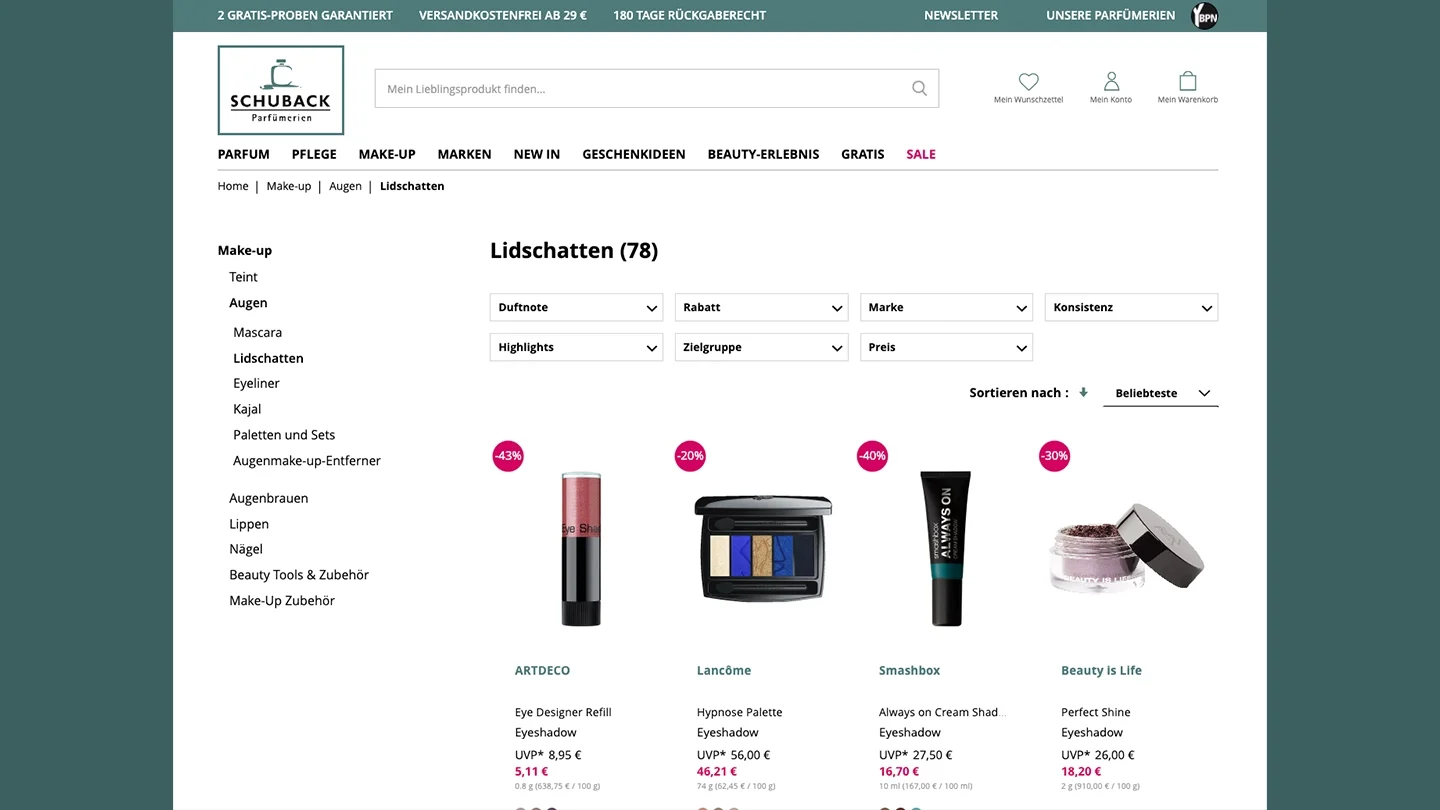
Task: Expand the Zielgruppe filter
Action: (761, 347)
